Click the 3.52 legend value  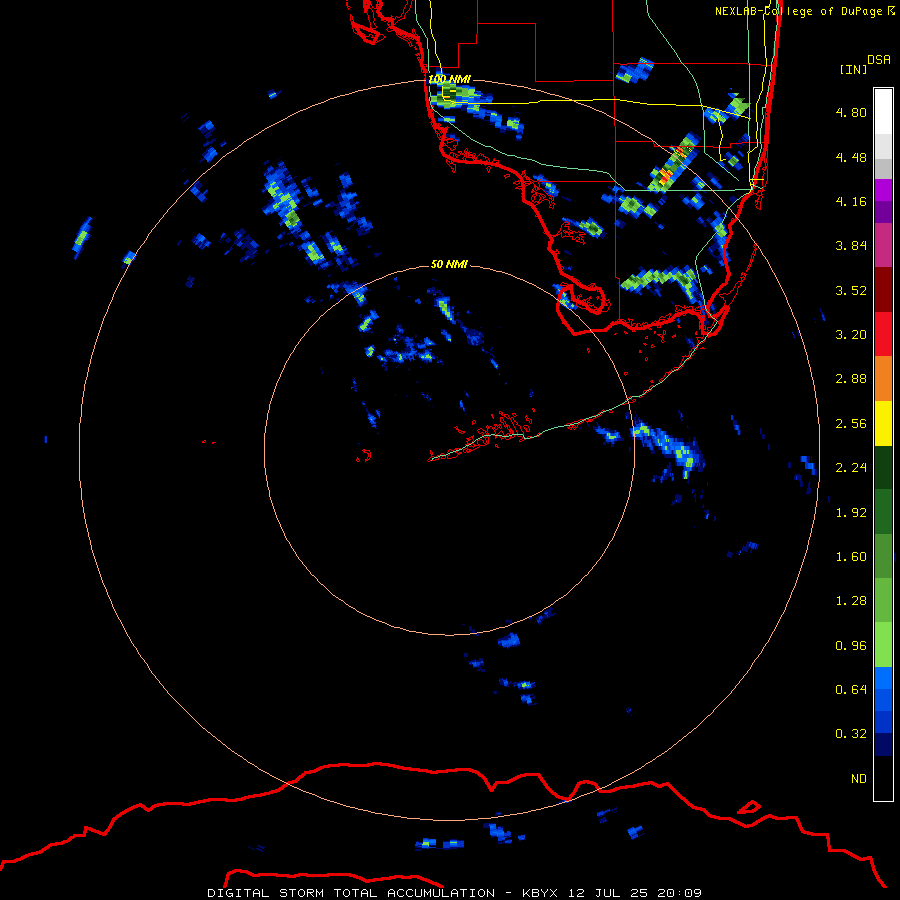coord(851,290)
